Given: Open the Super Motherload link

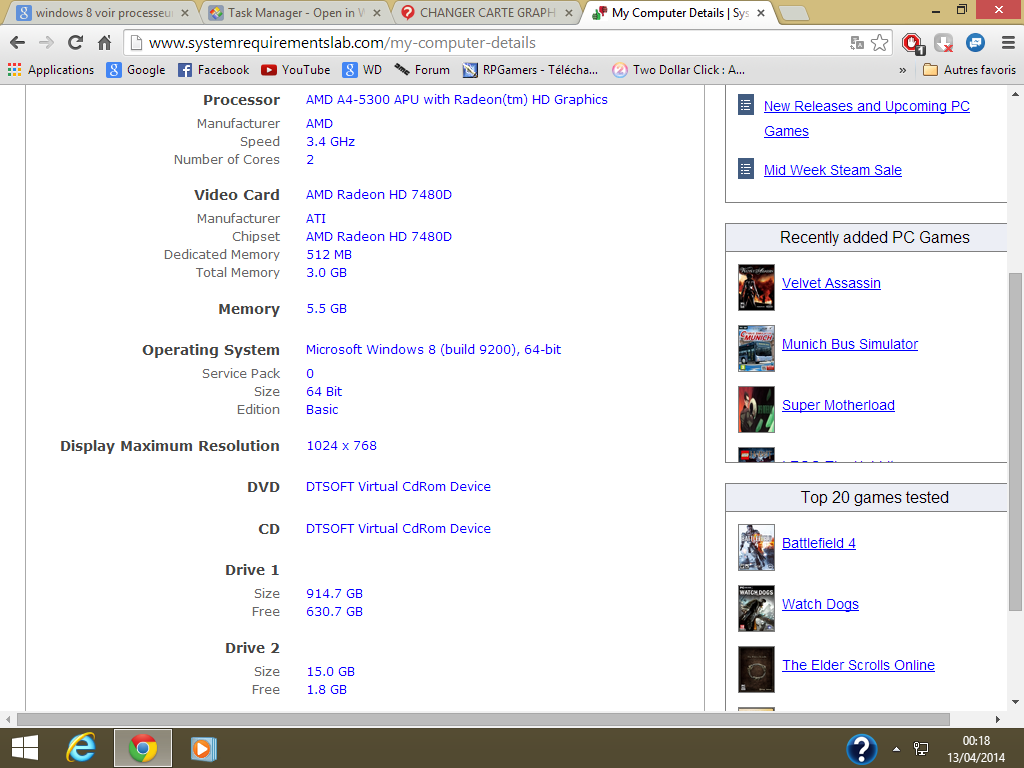Looking at the screenshot, I should 839,405.
